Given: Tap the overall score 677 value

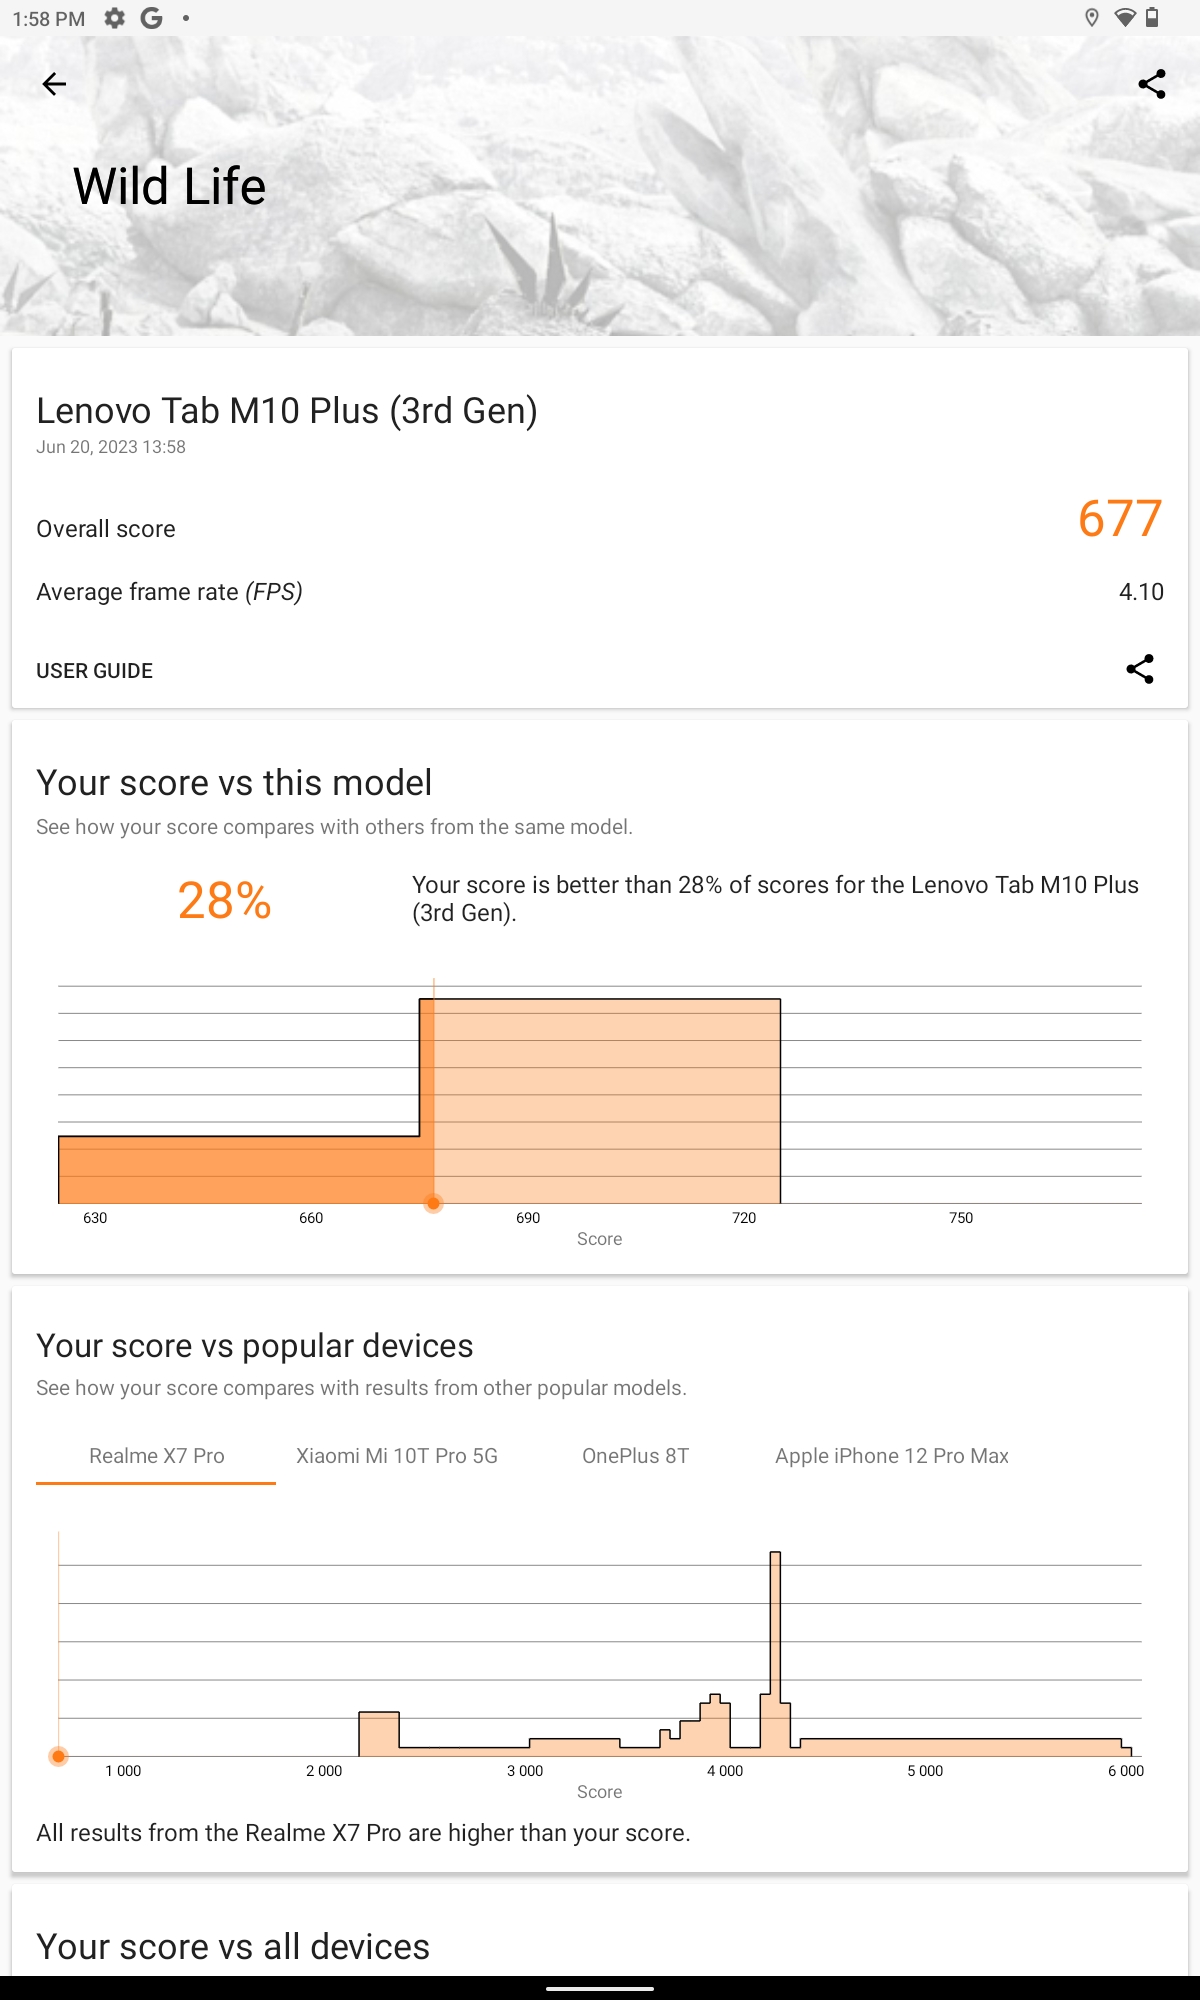Looking at the screenshot, I should point(1120,519).
